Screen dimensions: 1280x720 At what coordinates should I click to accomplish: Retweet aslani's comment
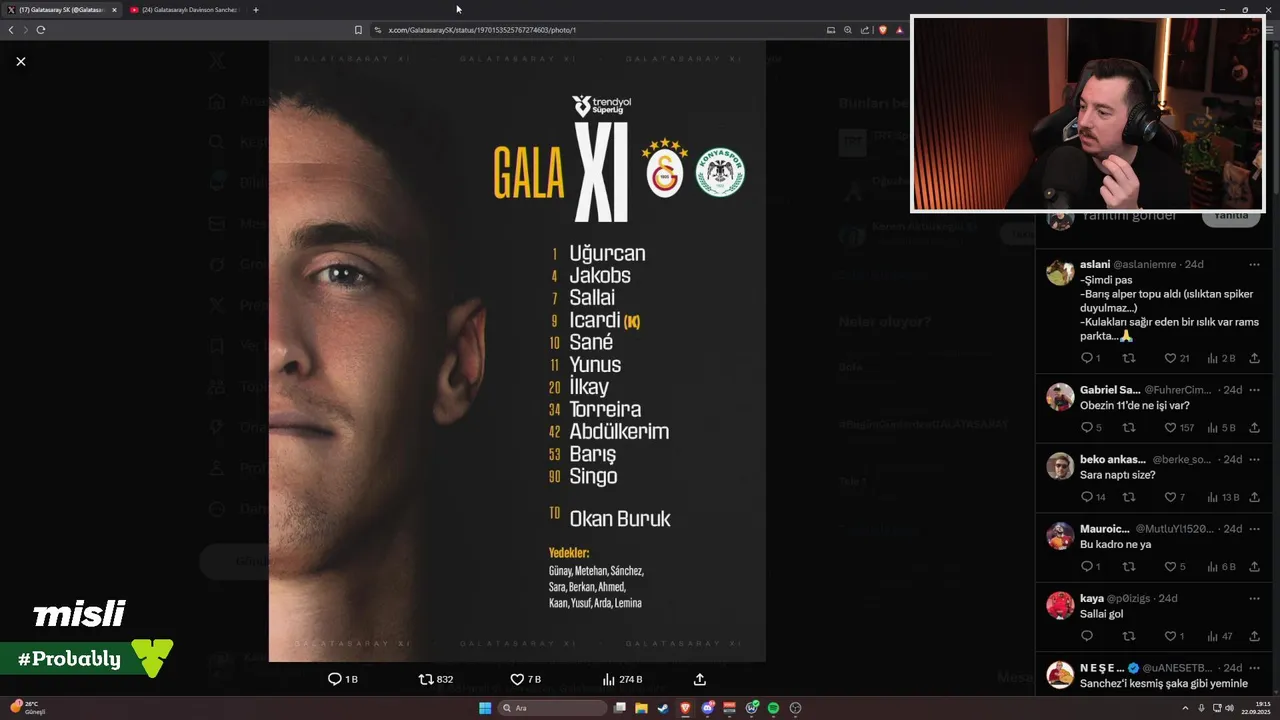tap(1129, 358)
